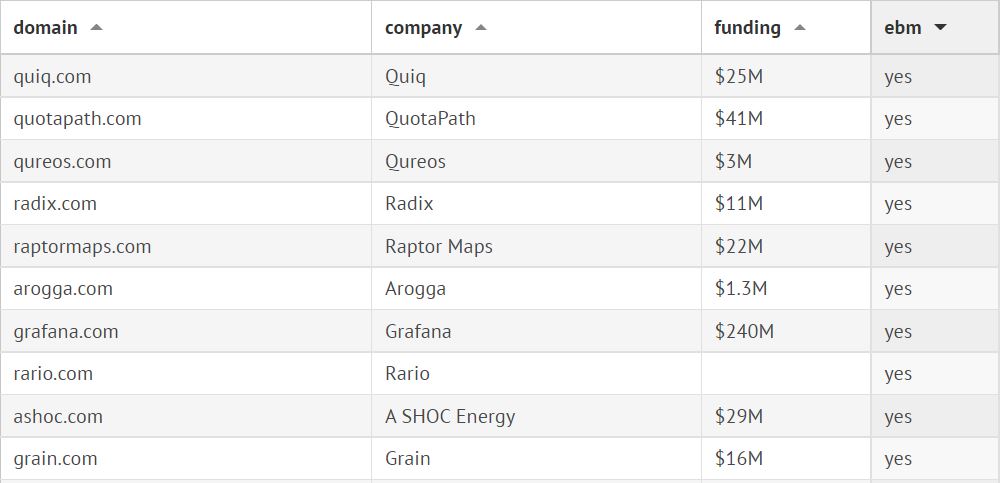Click the company column sort arrow
Image resolution: width=1001 pixels, height=483 pixels.
[x=481, y=28]
